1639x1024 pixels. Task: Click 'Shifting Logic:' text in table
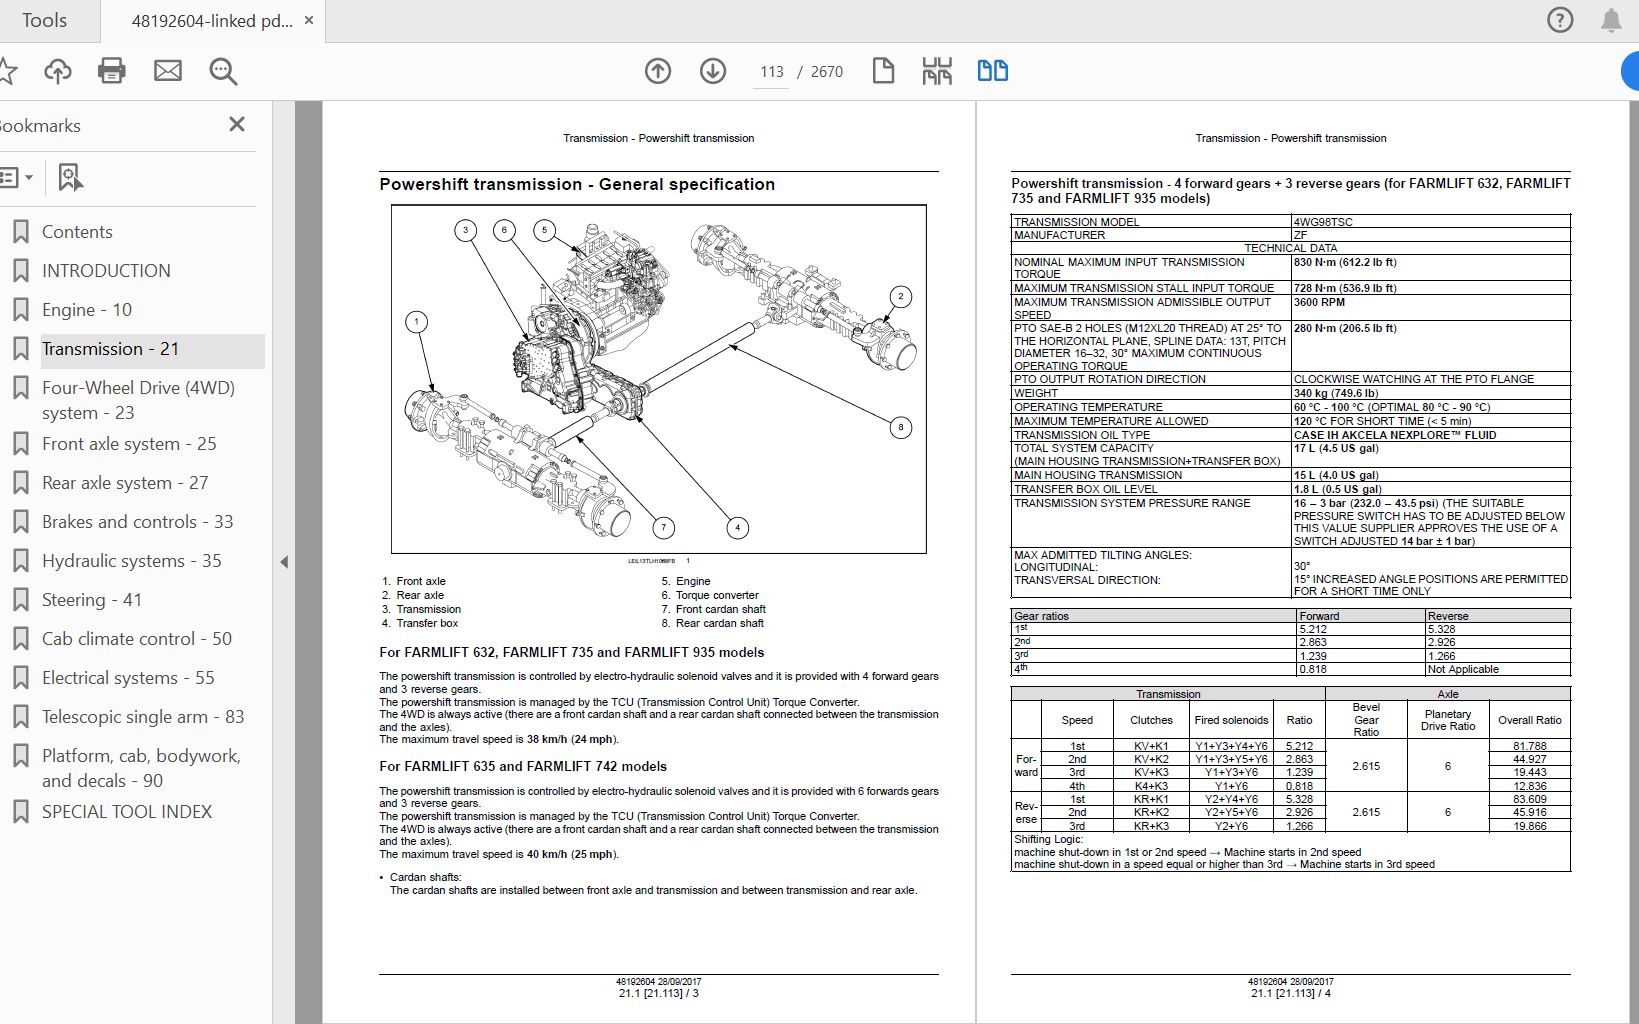coord(1048,839)
